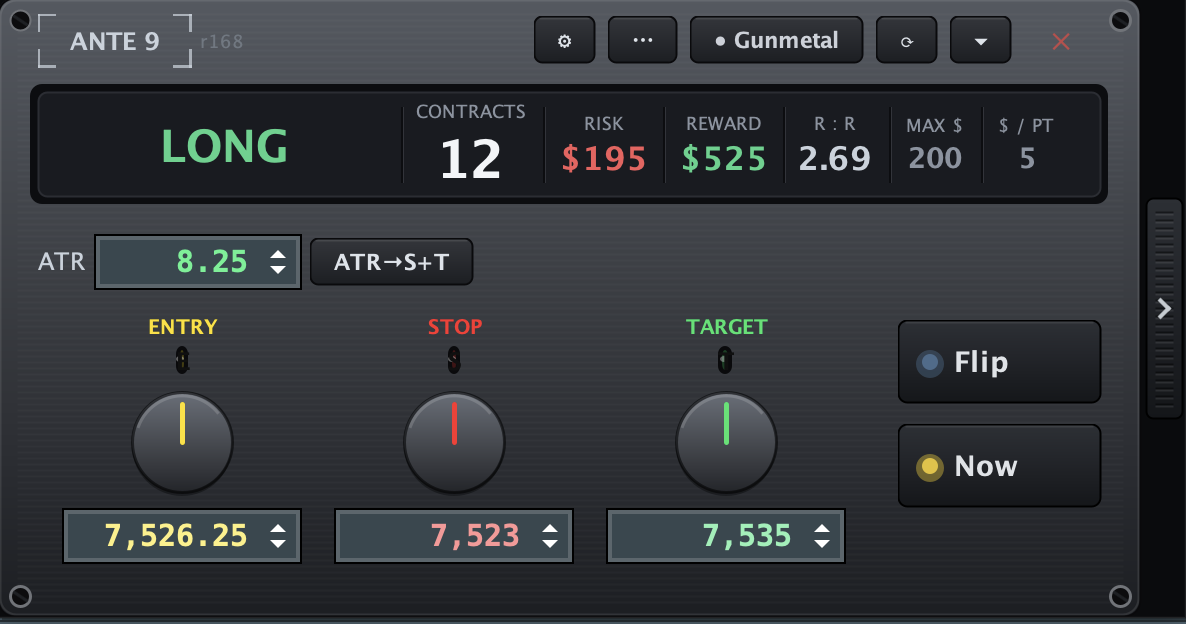Image resolution: width=1186 pixels, height=624 pixels.
Task: Click the RISK amount $195
Action: pyautogui.click(x=604, y=158)
